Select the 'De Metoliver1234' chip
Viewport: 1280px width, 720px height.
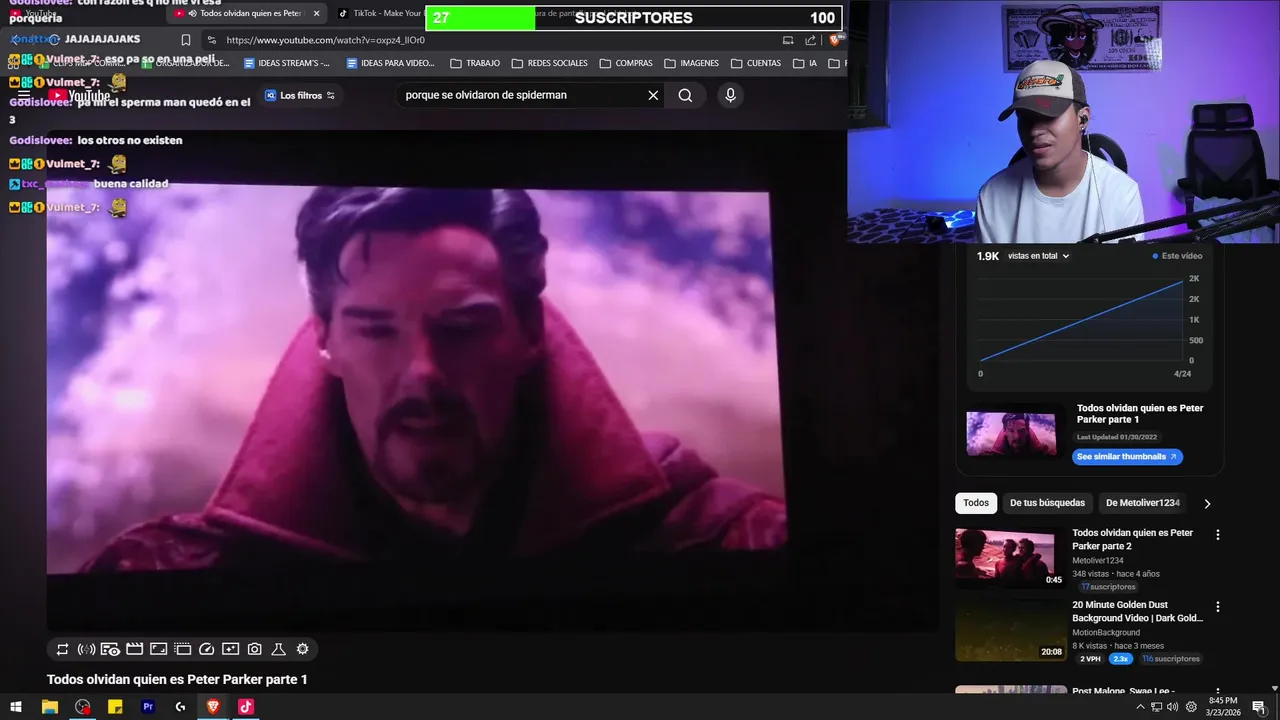[x=1143, y=503]
